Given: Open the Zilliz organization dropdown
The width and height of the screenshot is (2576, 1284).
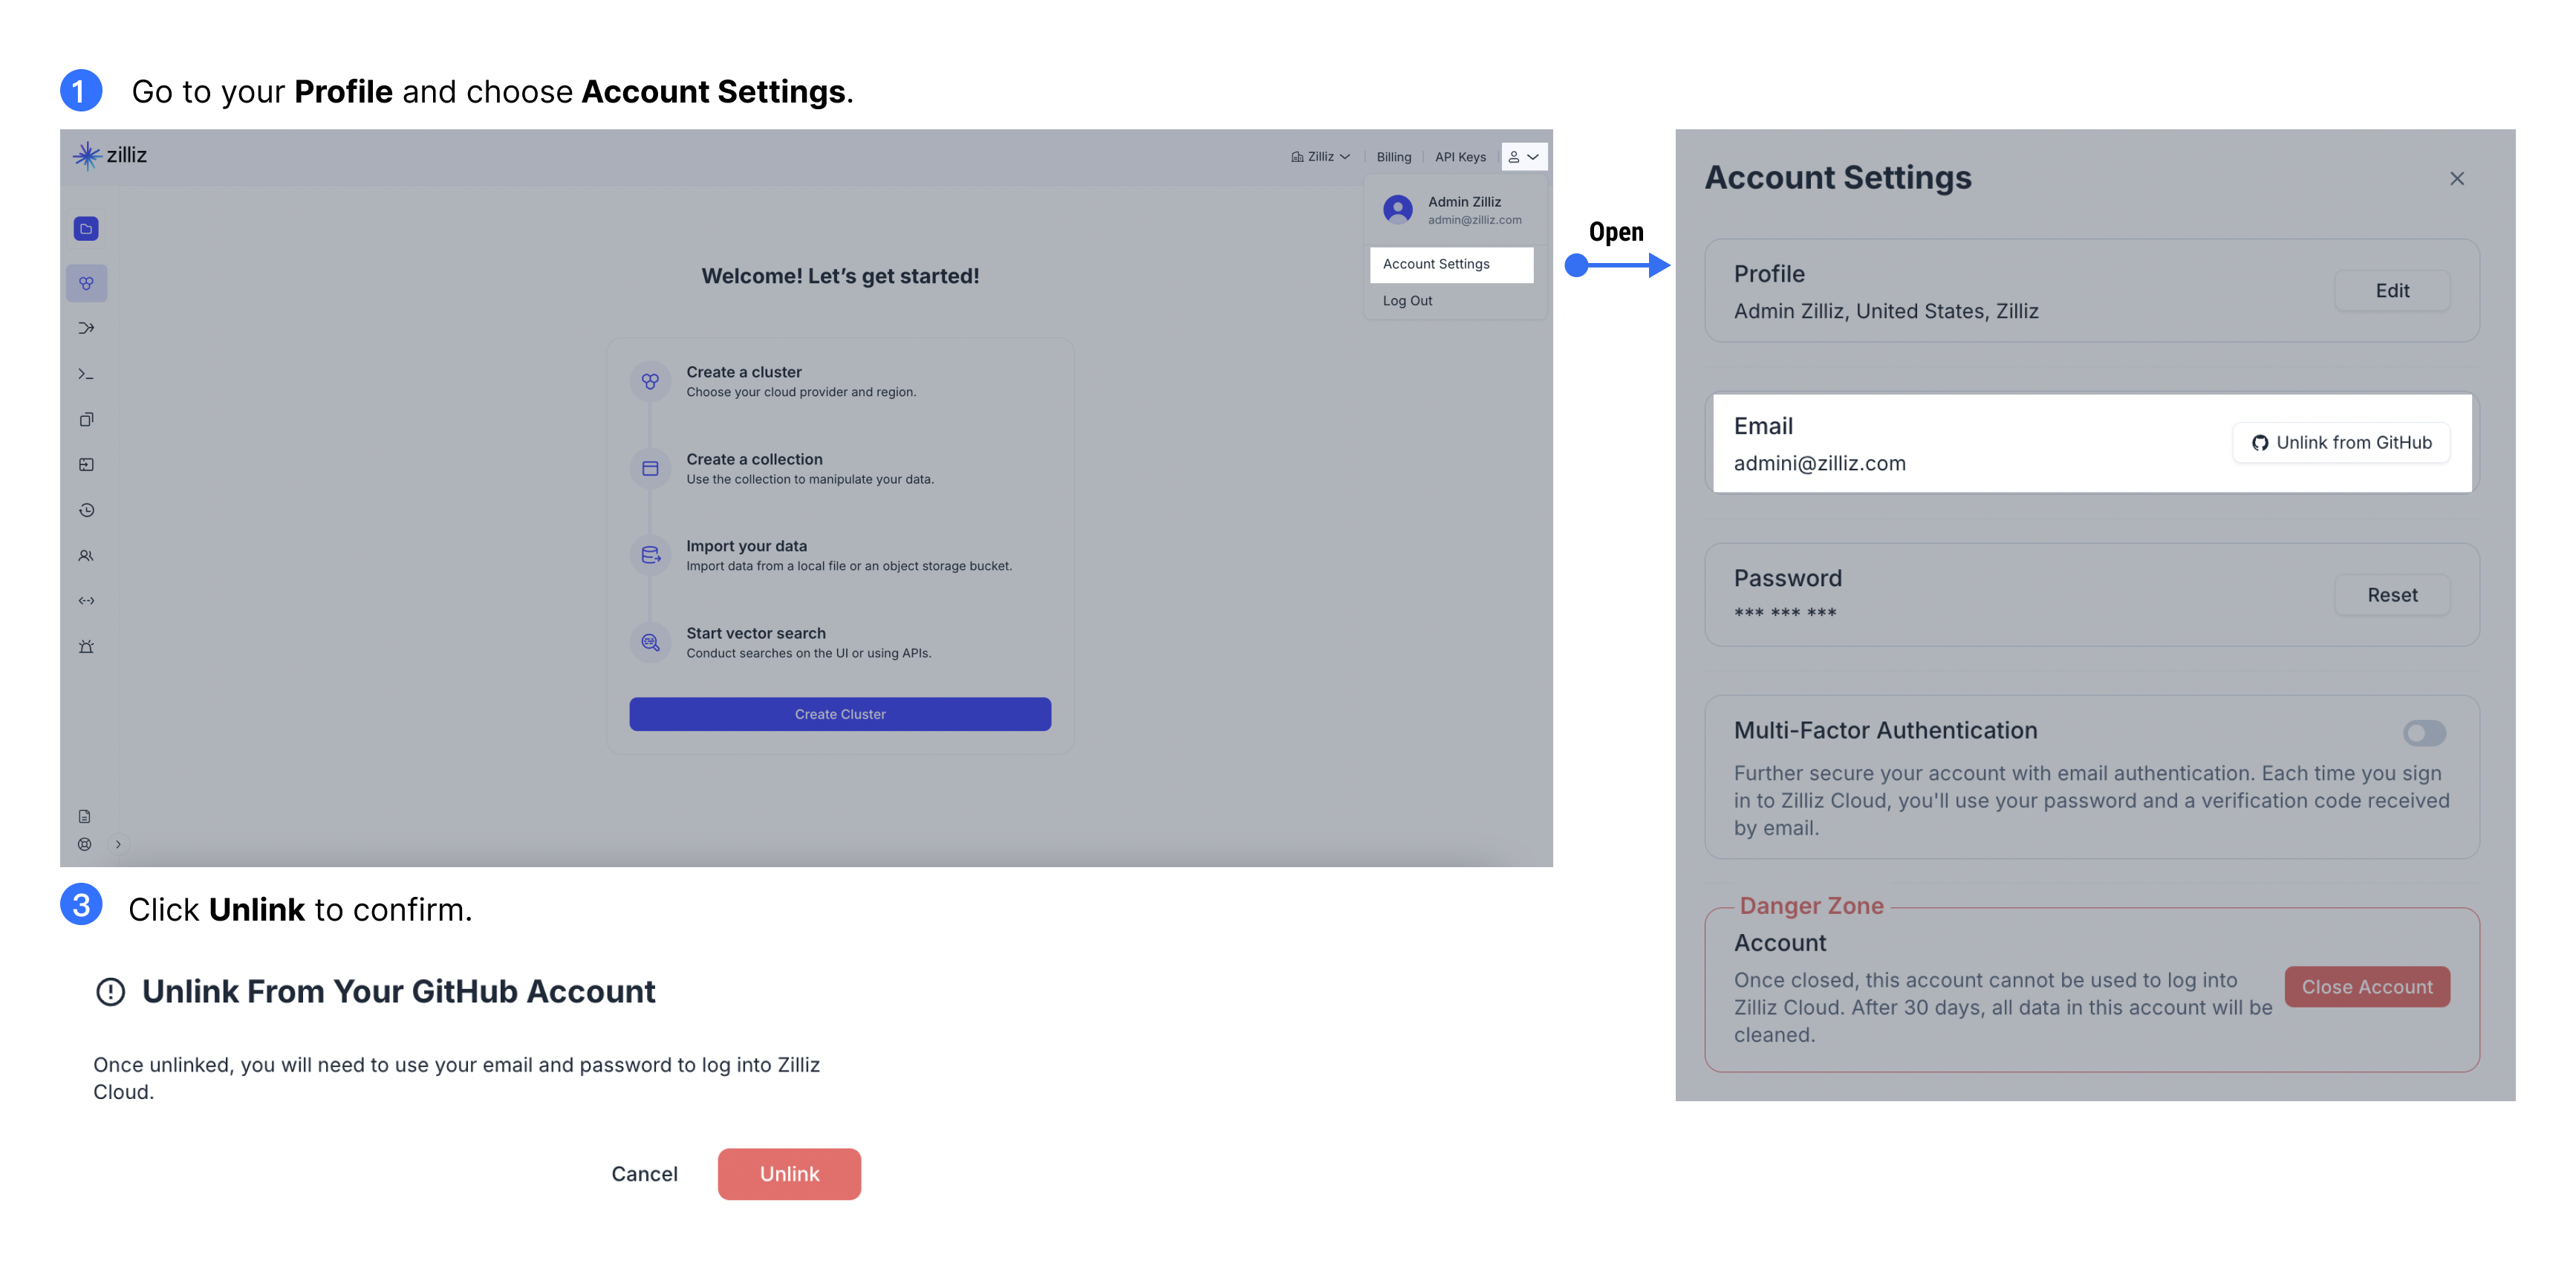Looking at the screenshot, I should pyautogui.click(x=1320, y=157).
